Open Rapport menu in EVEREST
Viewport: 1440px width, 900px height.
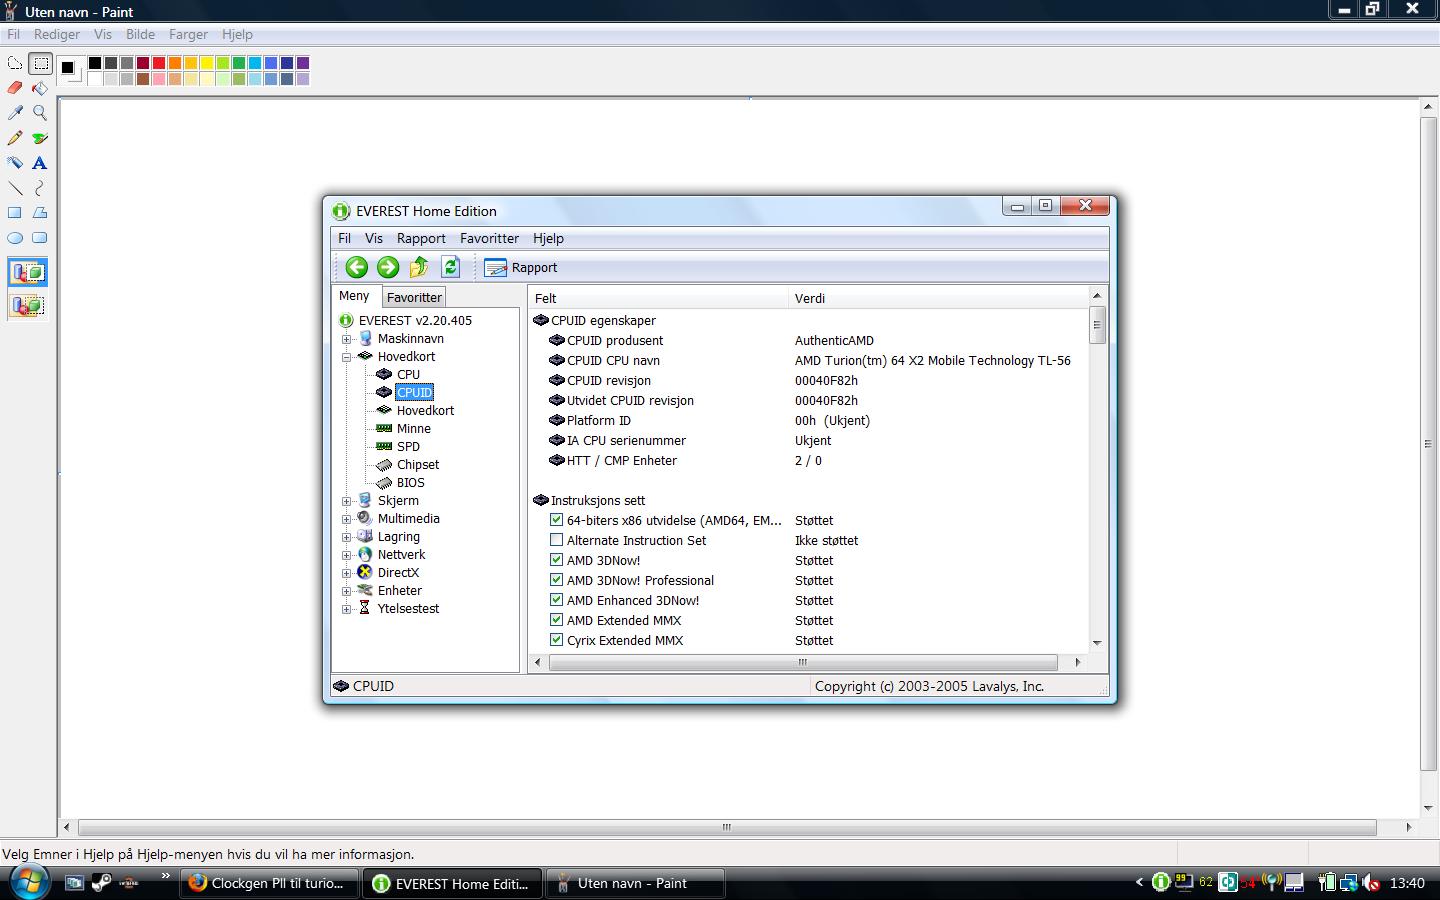pyautogui.click(x=421, y=238)
